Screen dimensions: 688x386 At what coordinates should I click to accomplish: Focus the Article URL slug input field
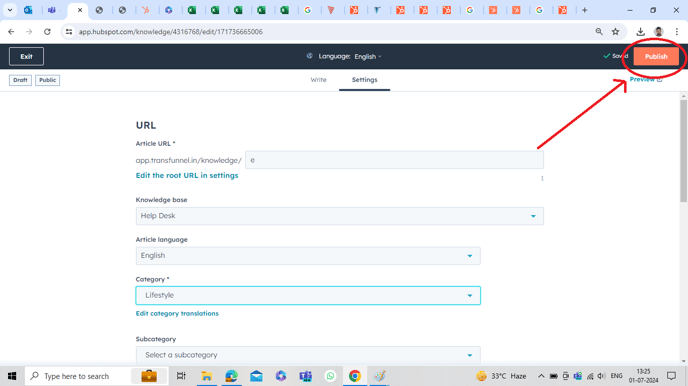[394, 160]
